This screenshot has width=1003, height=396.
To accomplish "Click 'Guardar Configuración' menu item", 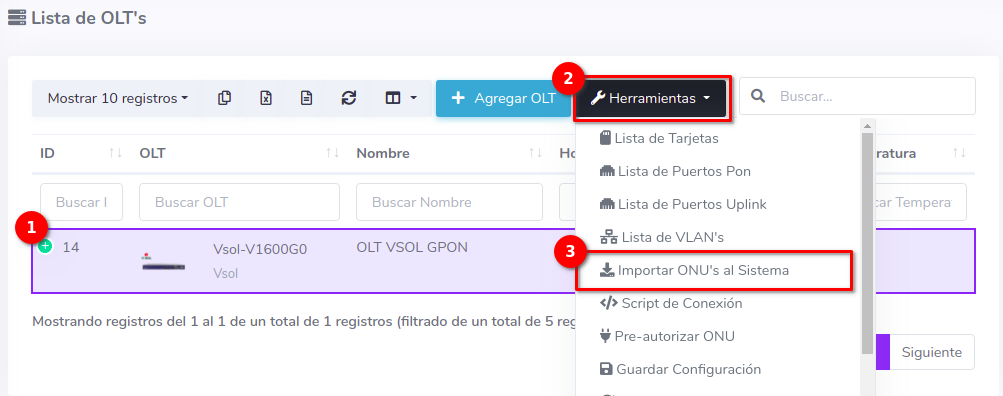I will pos(680,369).
